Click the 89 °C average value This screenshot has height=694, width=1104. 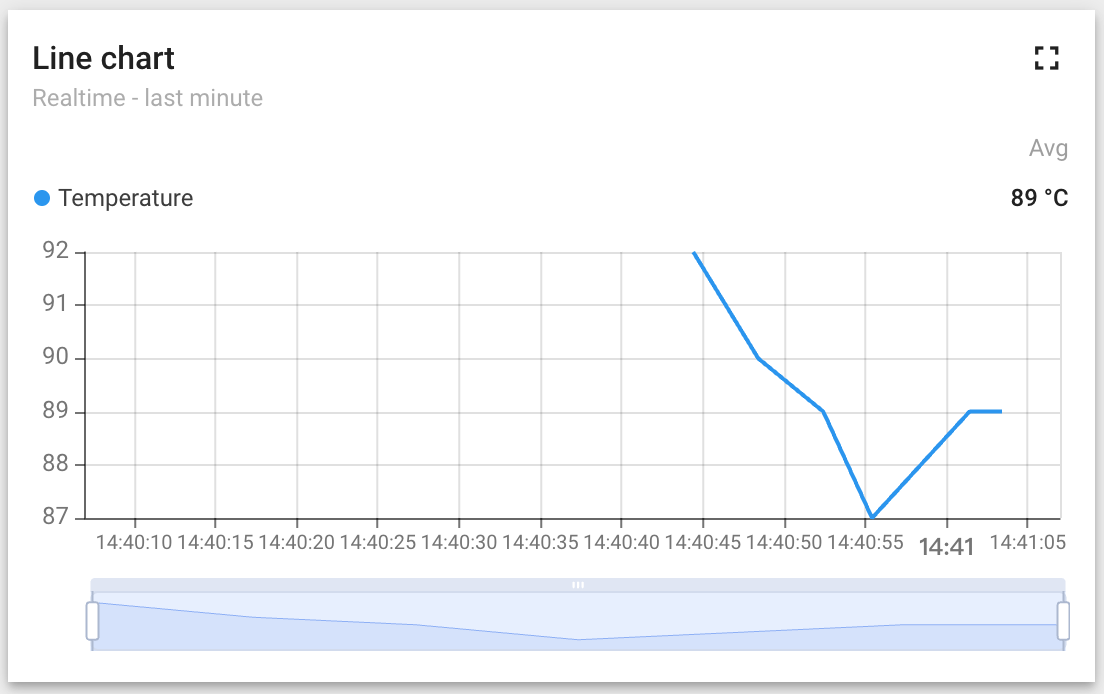pos(1039,198)
